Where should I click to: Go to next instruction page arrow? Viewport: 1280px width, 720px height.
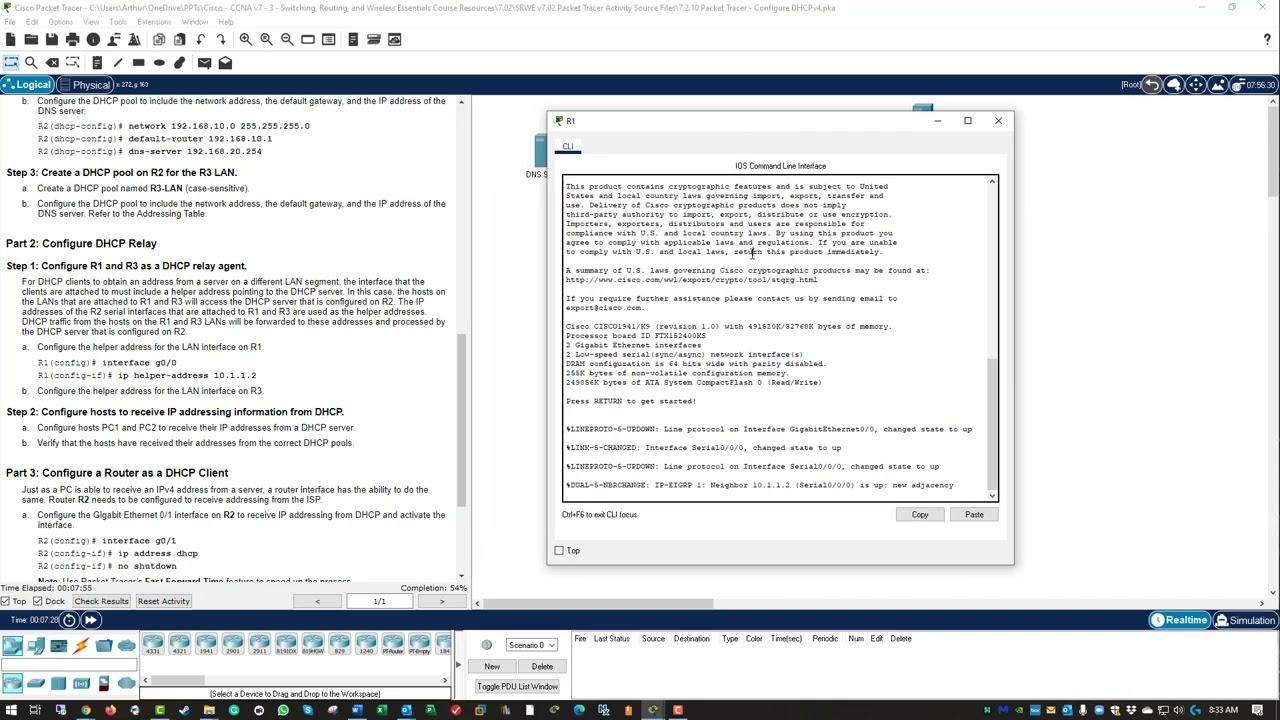(x=441, y=601)
